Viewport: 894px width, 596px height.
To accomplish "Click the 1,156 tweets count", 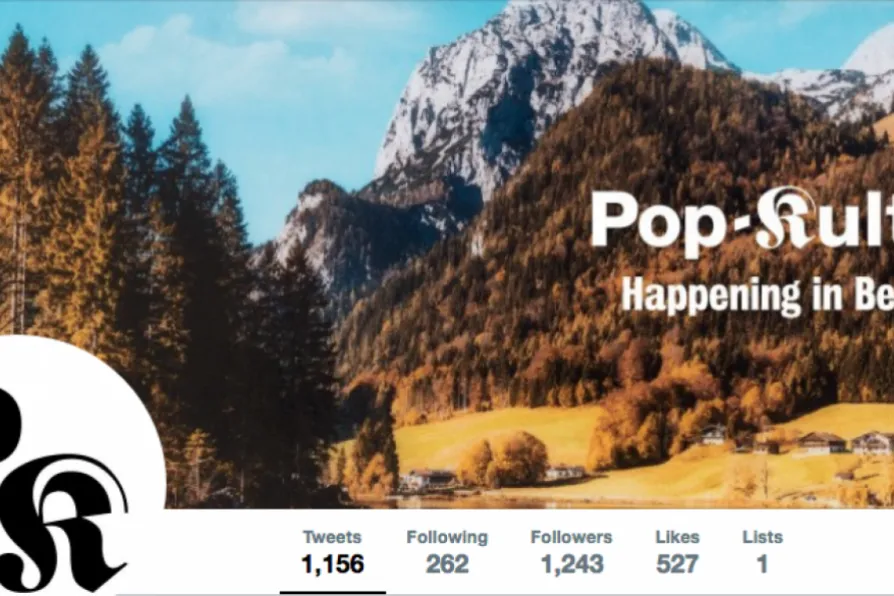I will tap(332, 564).
